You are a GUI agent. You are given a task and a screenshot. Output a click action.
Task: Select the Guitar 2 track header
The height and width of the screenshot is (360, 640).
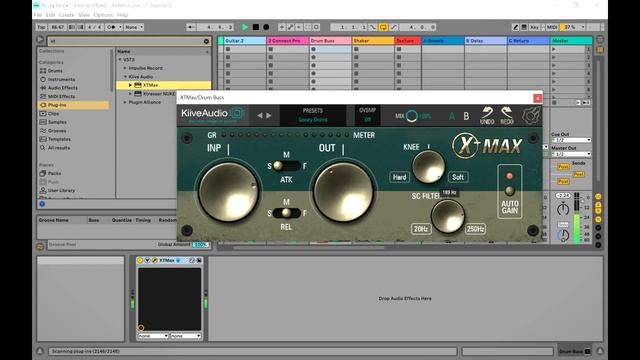[244, 41]
